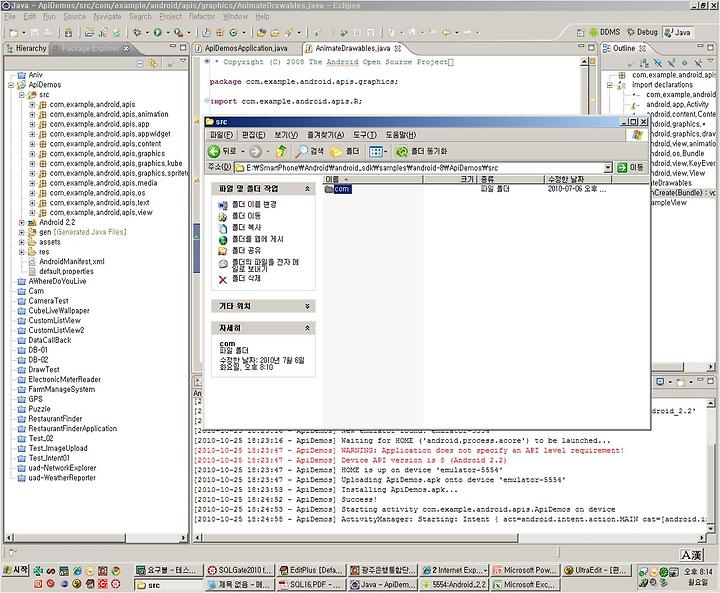Select the com folder in src window
720x593 pixels.
[338, 189]
